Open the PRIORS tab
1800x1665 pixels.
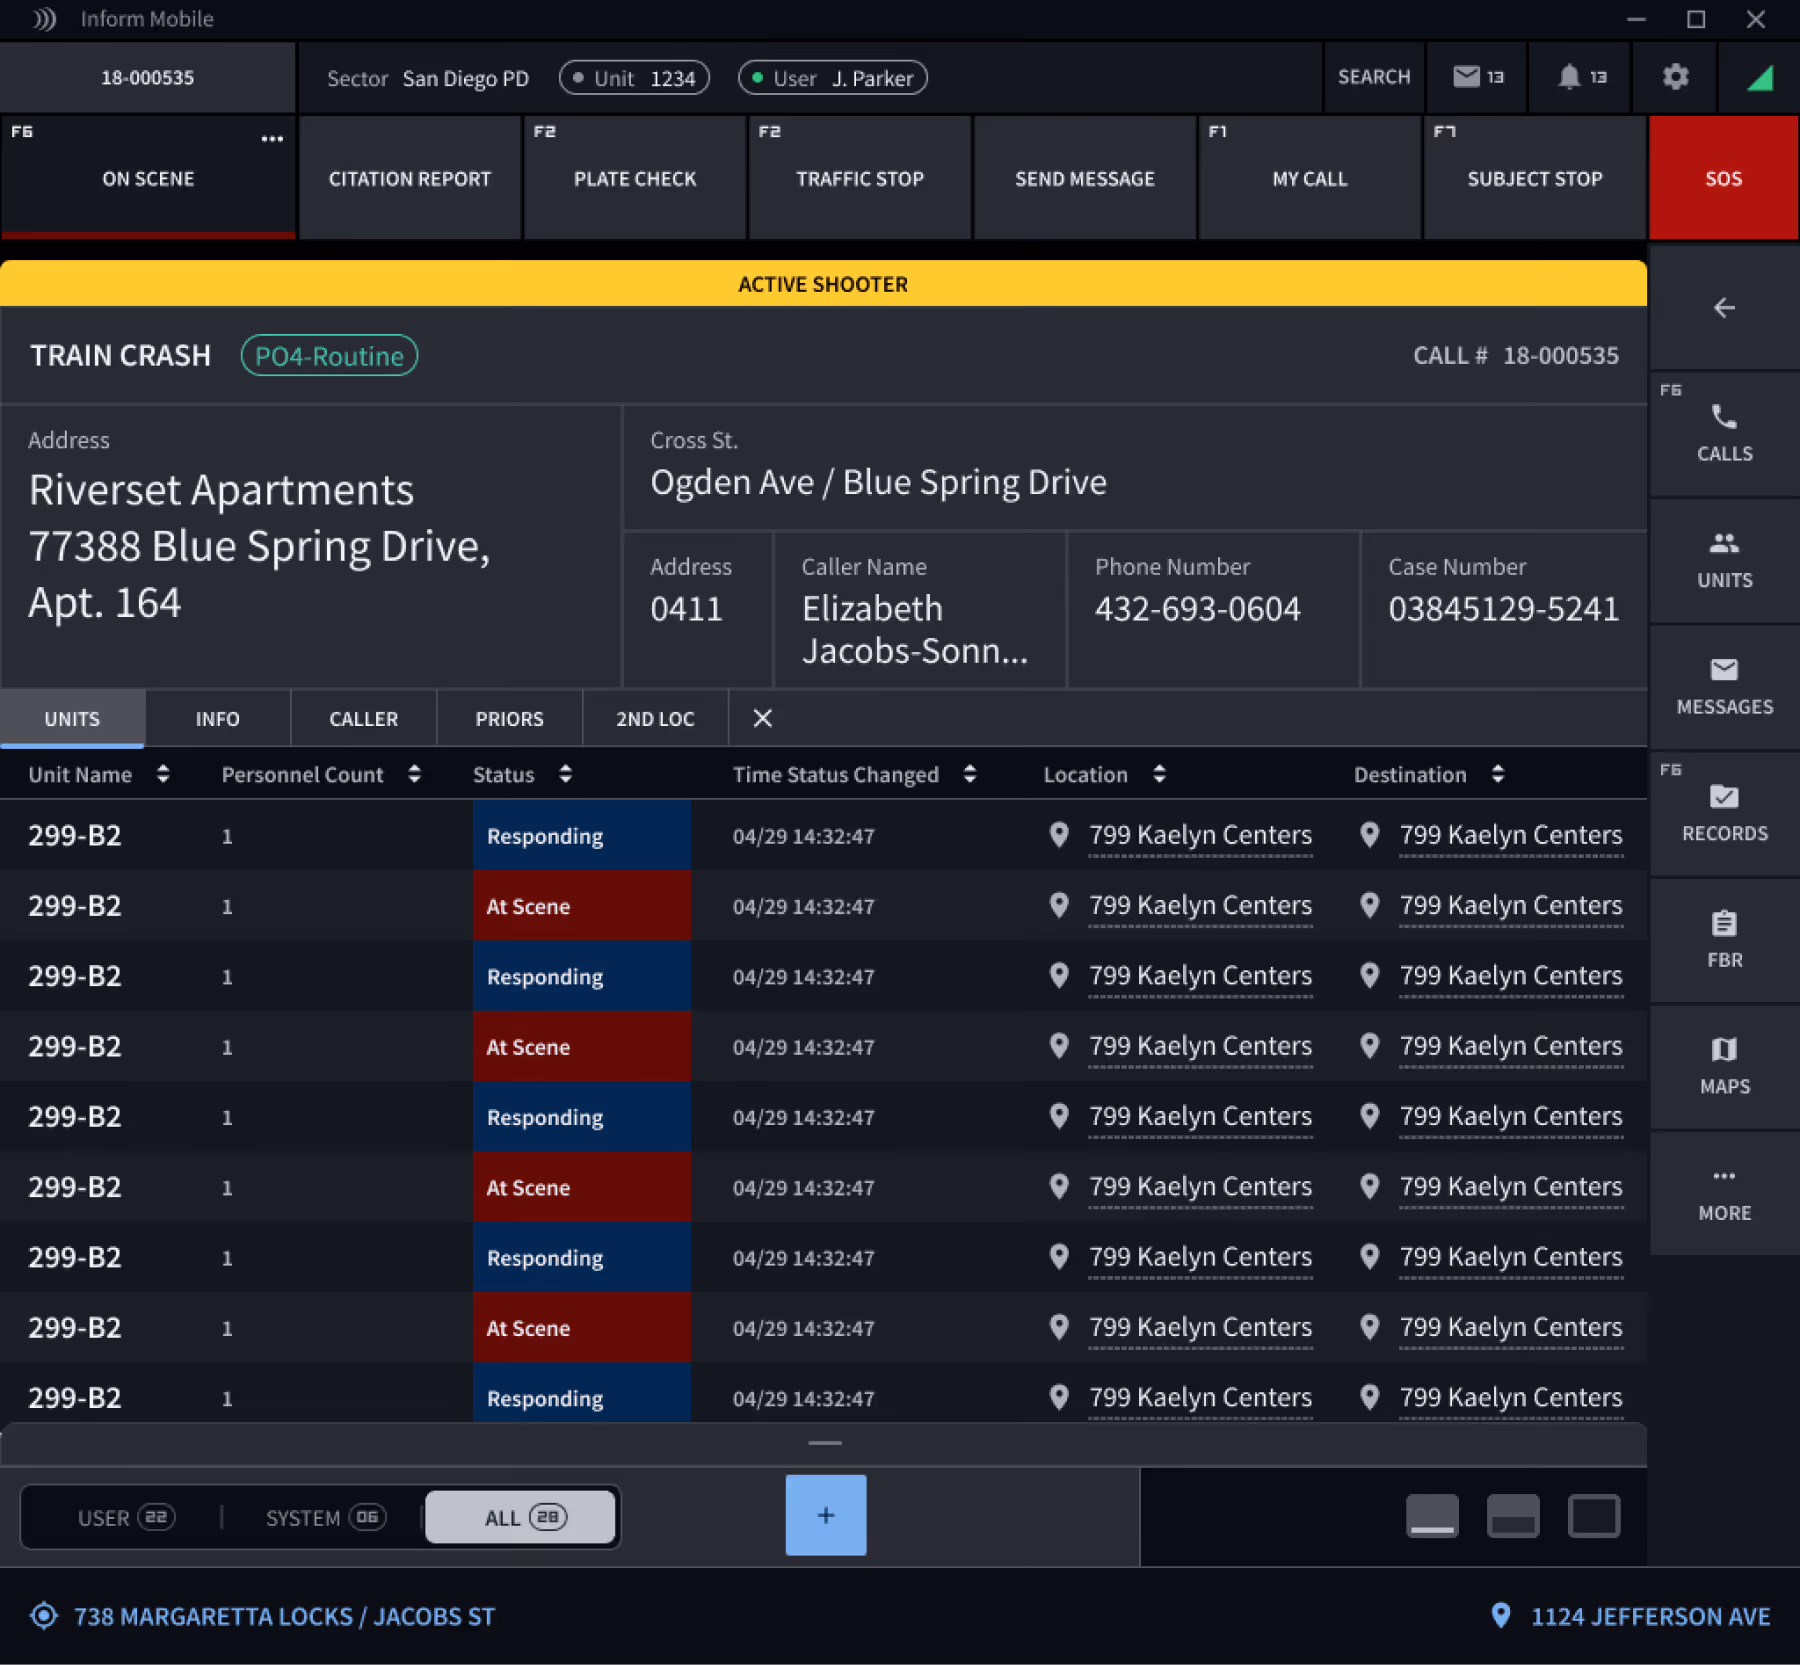point(509,718)
